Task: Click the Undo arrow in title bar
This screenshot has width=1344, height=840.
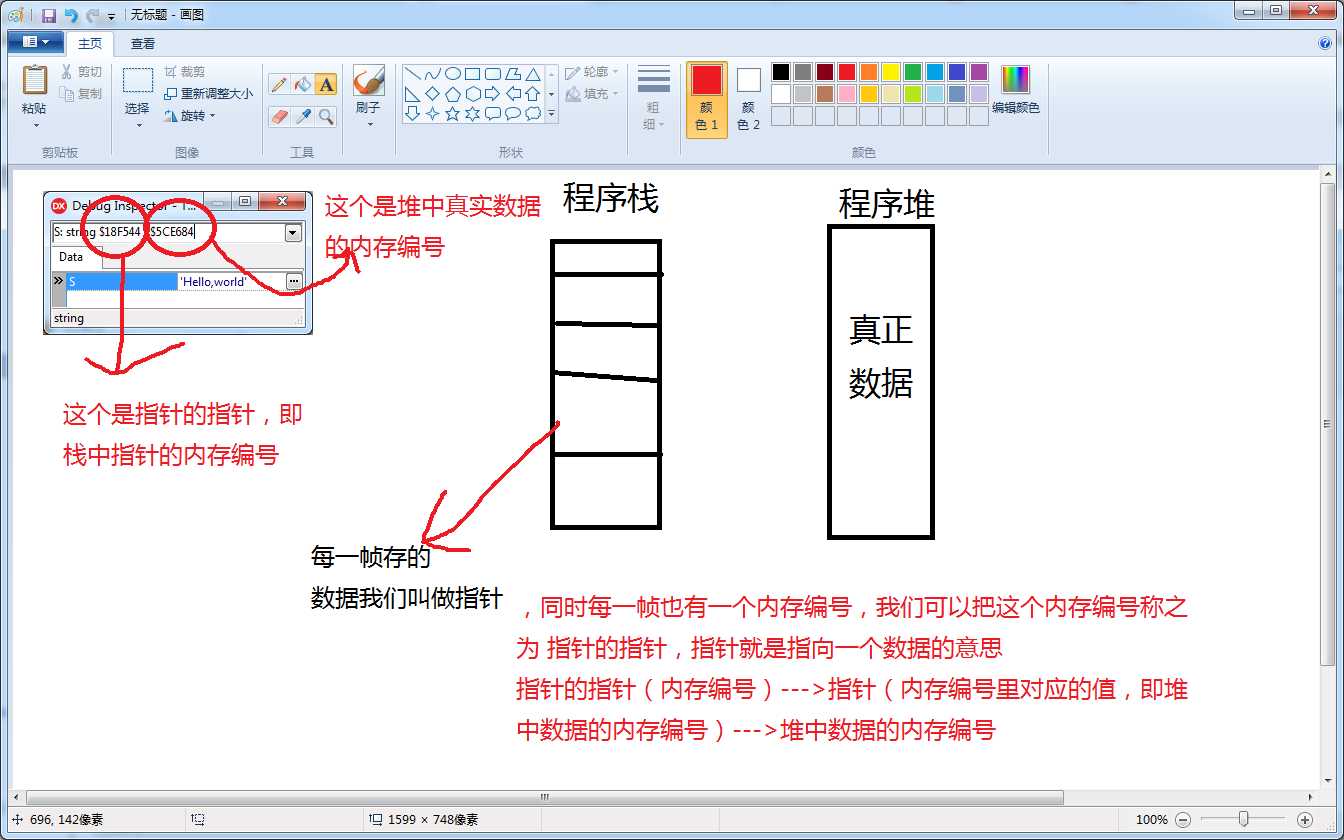Action: tap(71, 15)
